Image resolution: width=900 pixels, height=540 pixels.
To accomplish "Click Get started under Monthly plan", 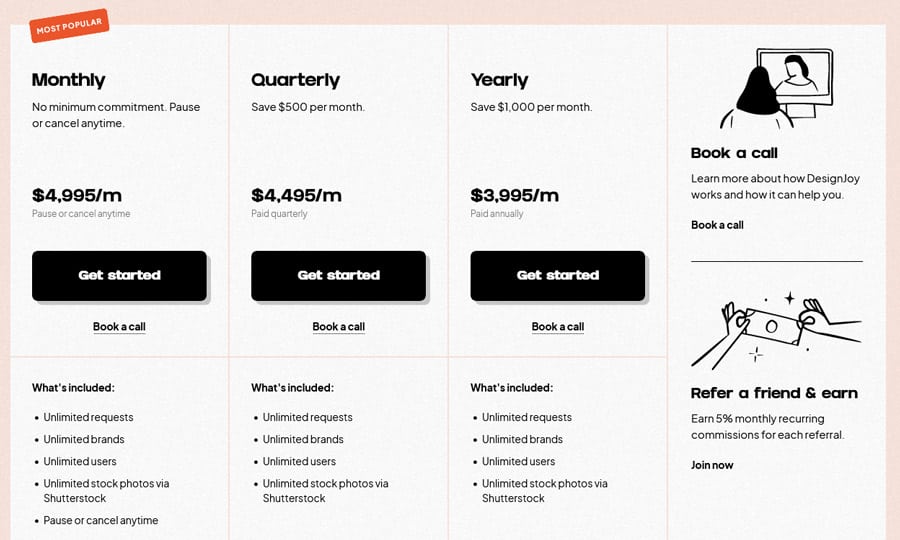I will point(119,275).
